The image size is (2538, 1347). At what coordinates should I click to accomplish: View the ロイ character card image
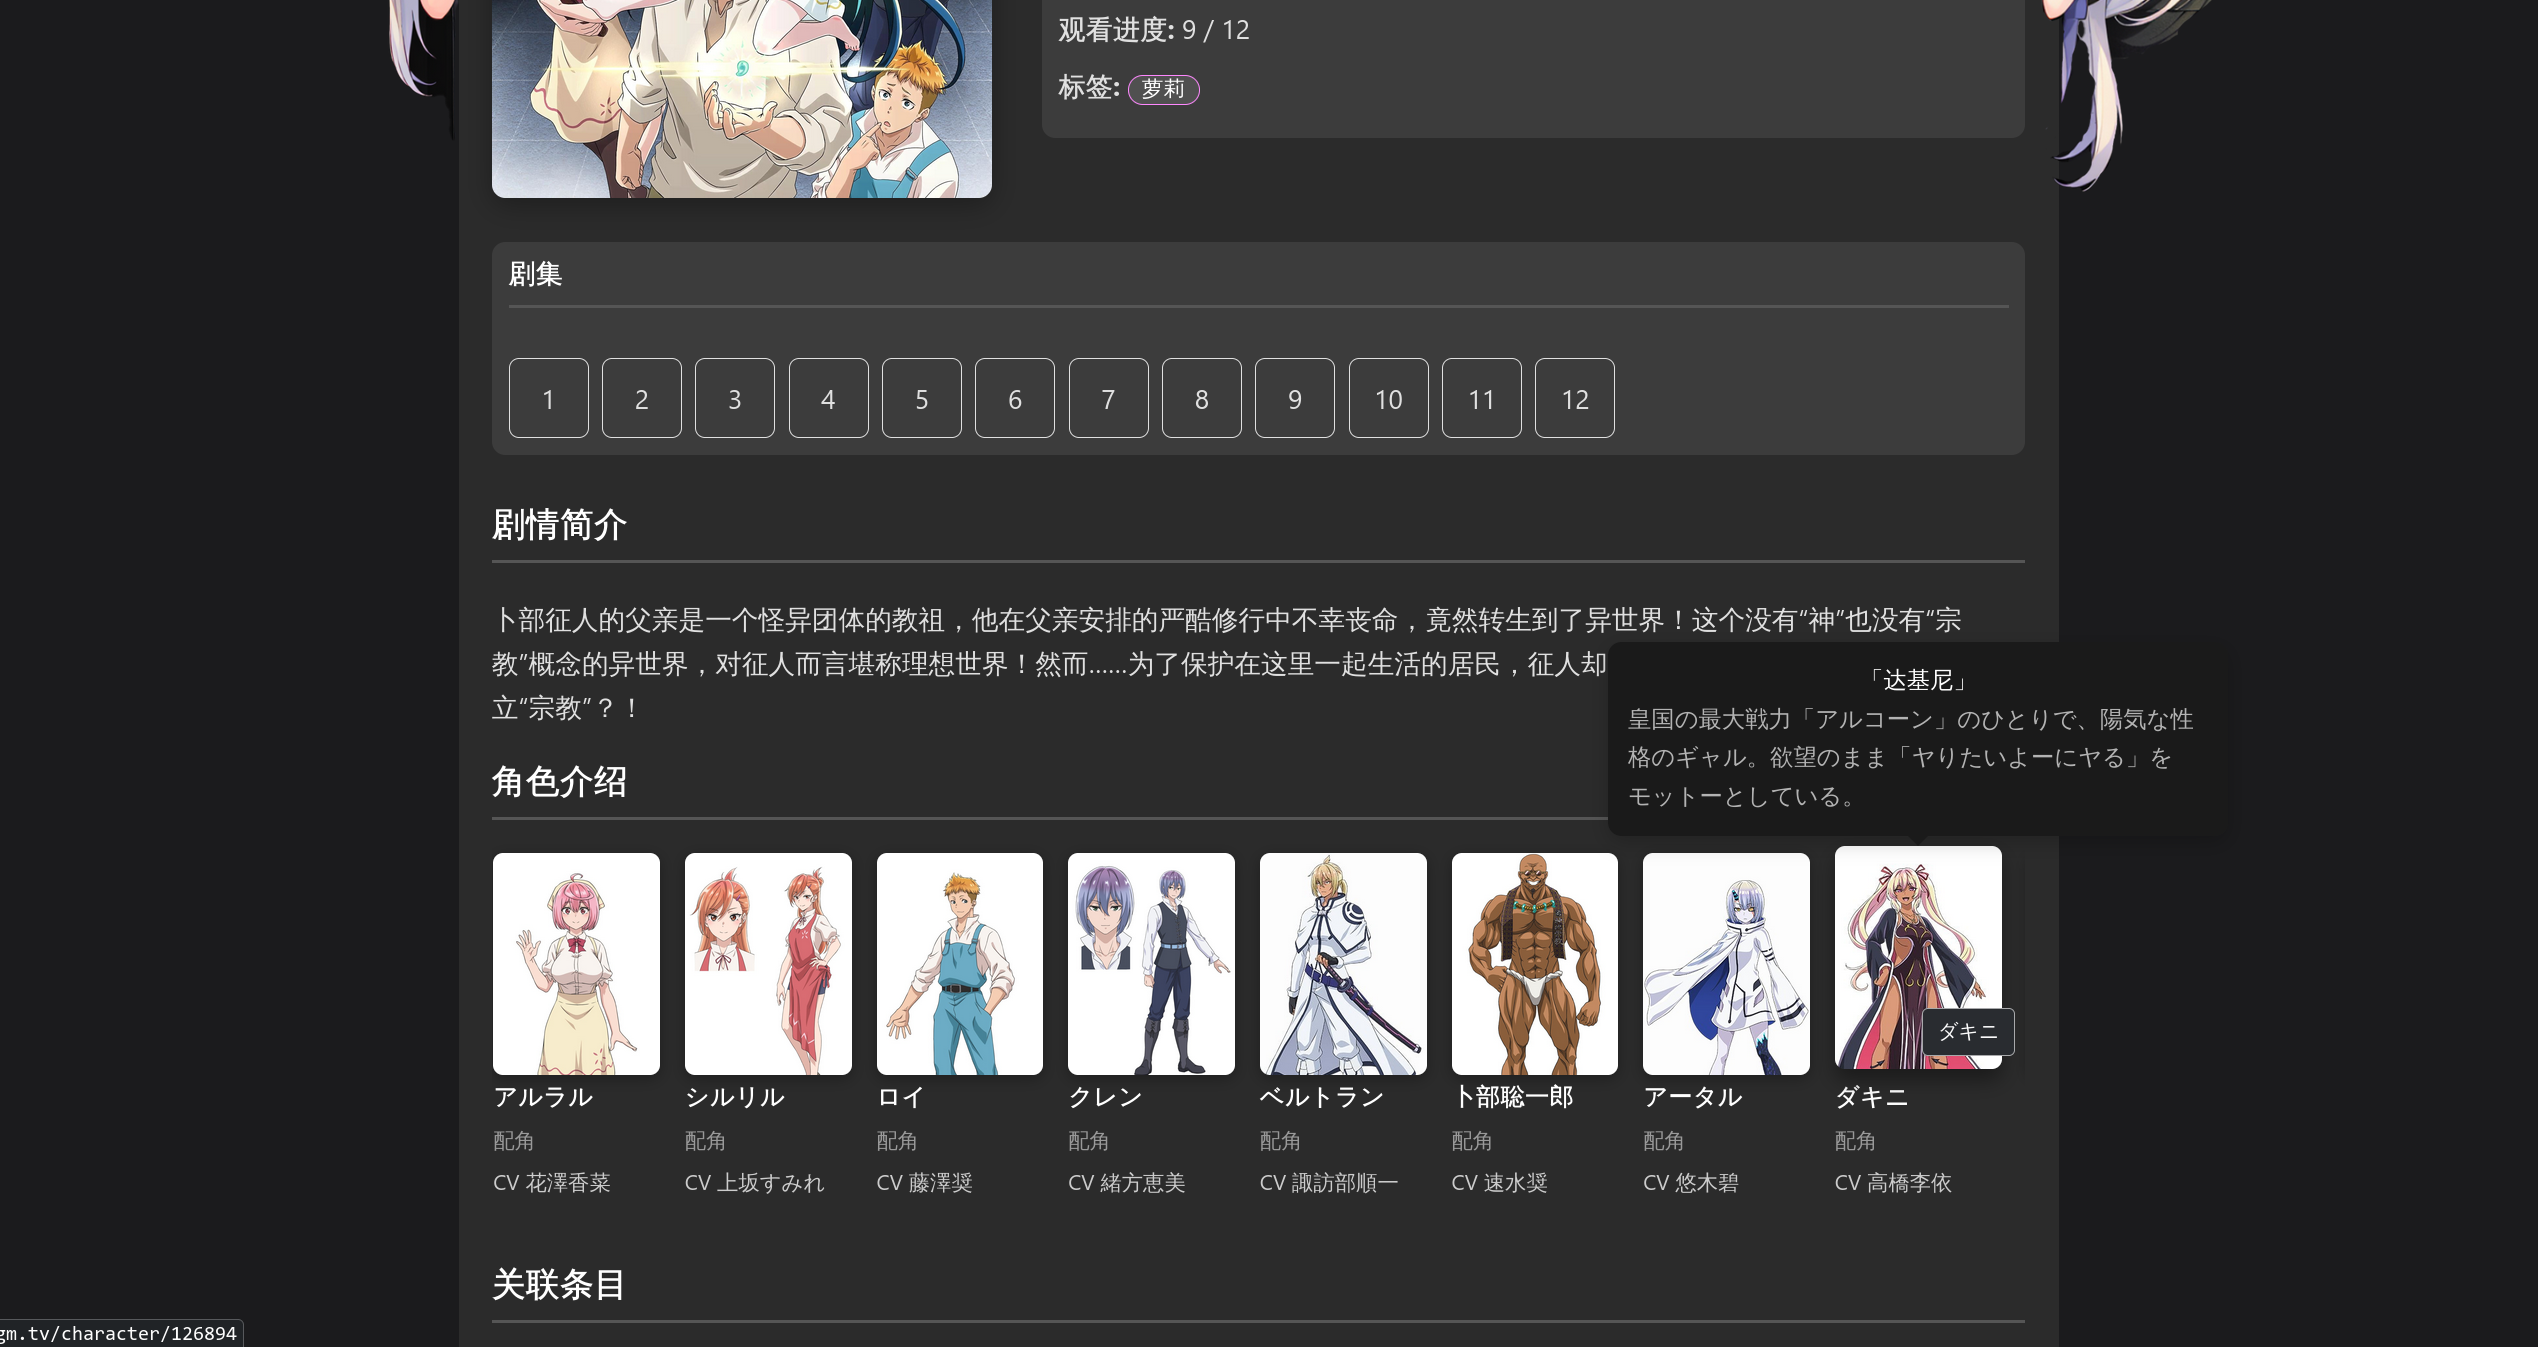[x=959, y=963]
